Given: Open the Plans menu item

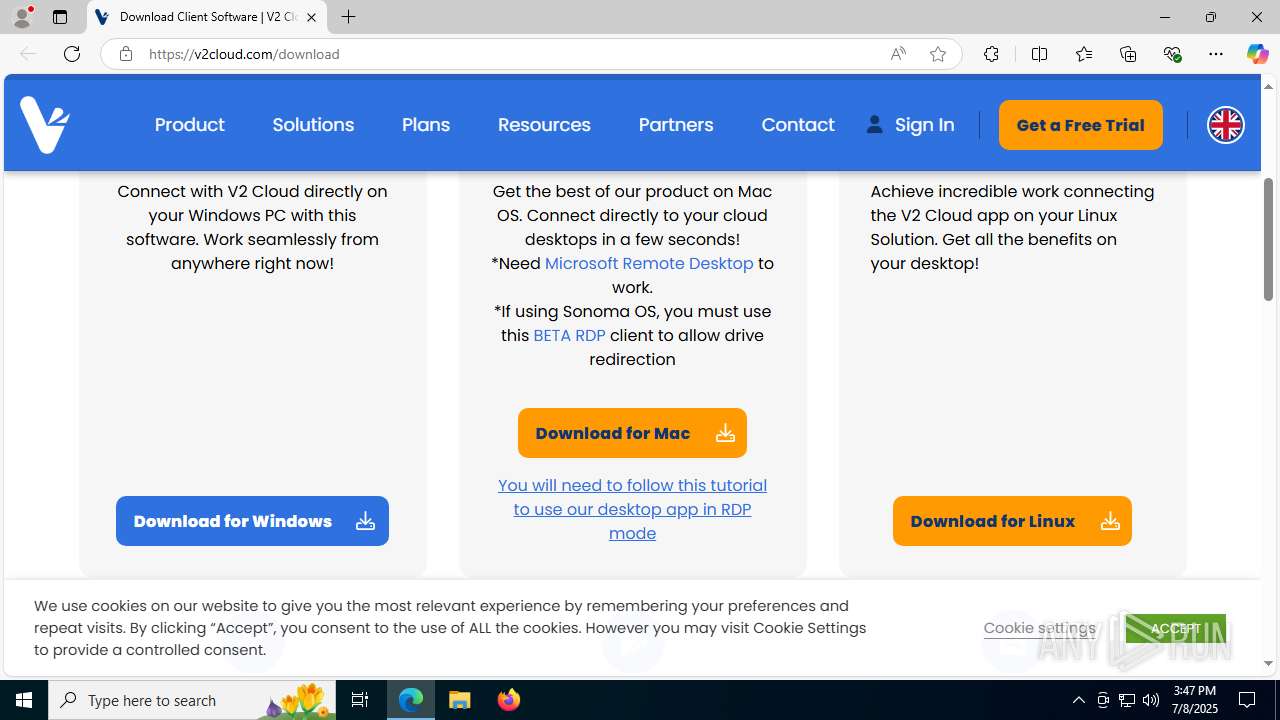Looking at the screenshot, I should coord(426,125).
